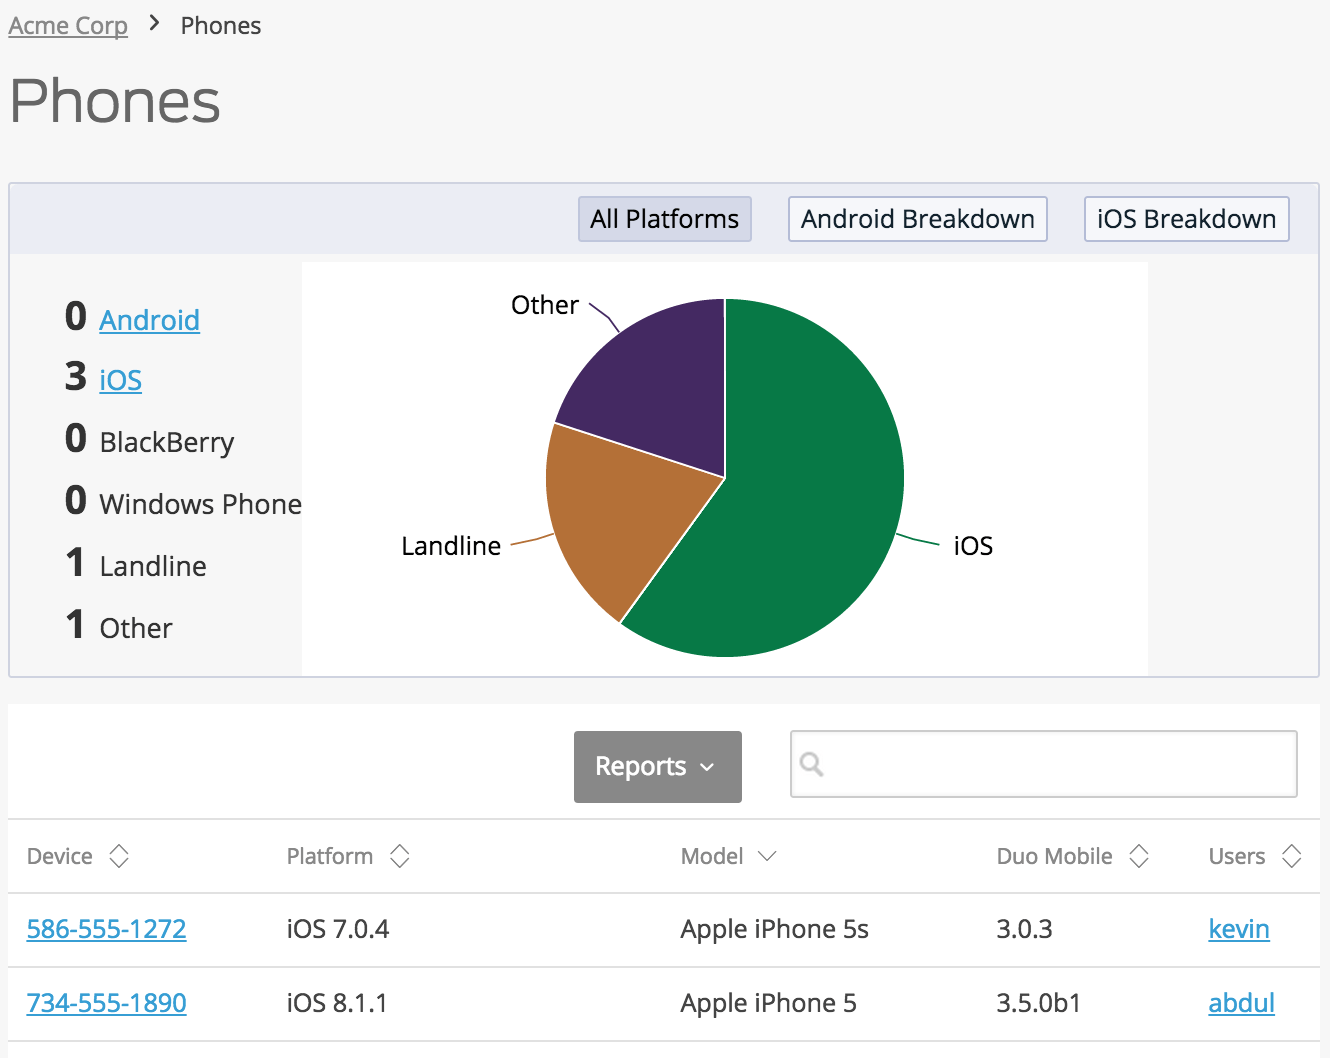Open the Android platform link
The width and height of the screenshot is (1330, 1058).
[x=150, y=320]
